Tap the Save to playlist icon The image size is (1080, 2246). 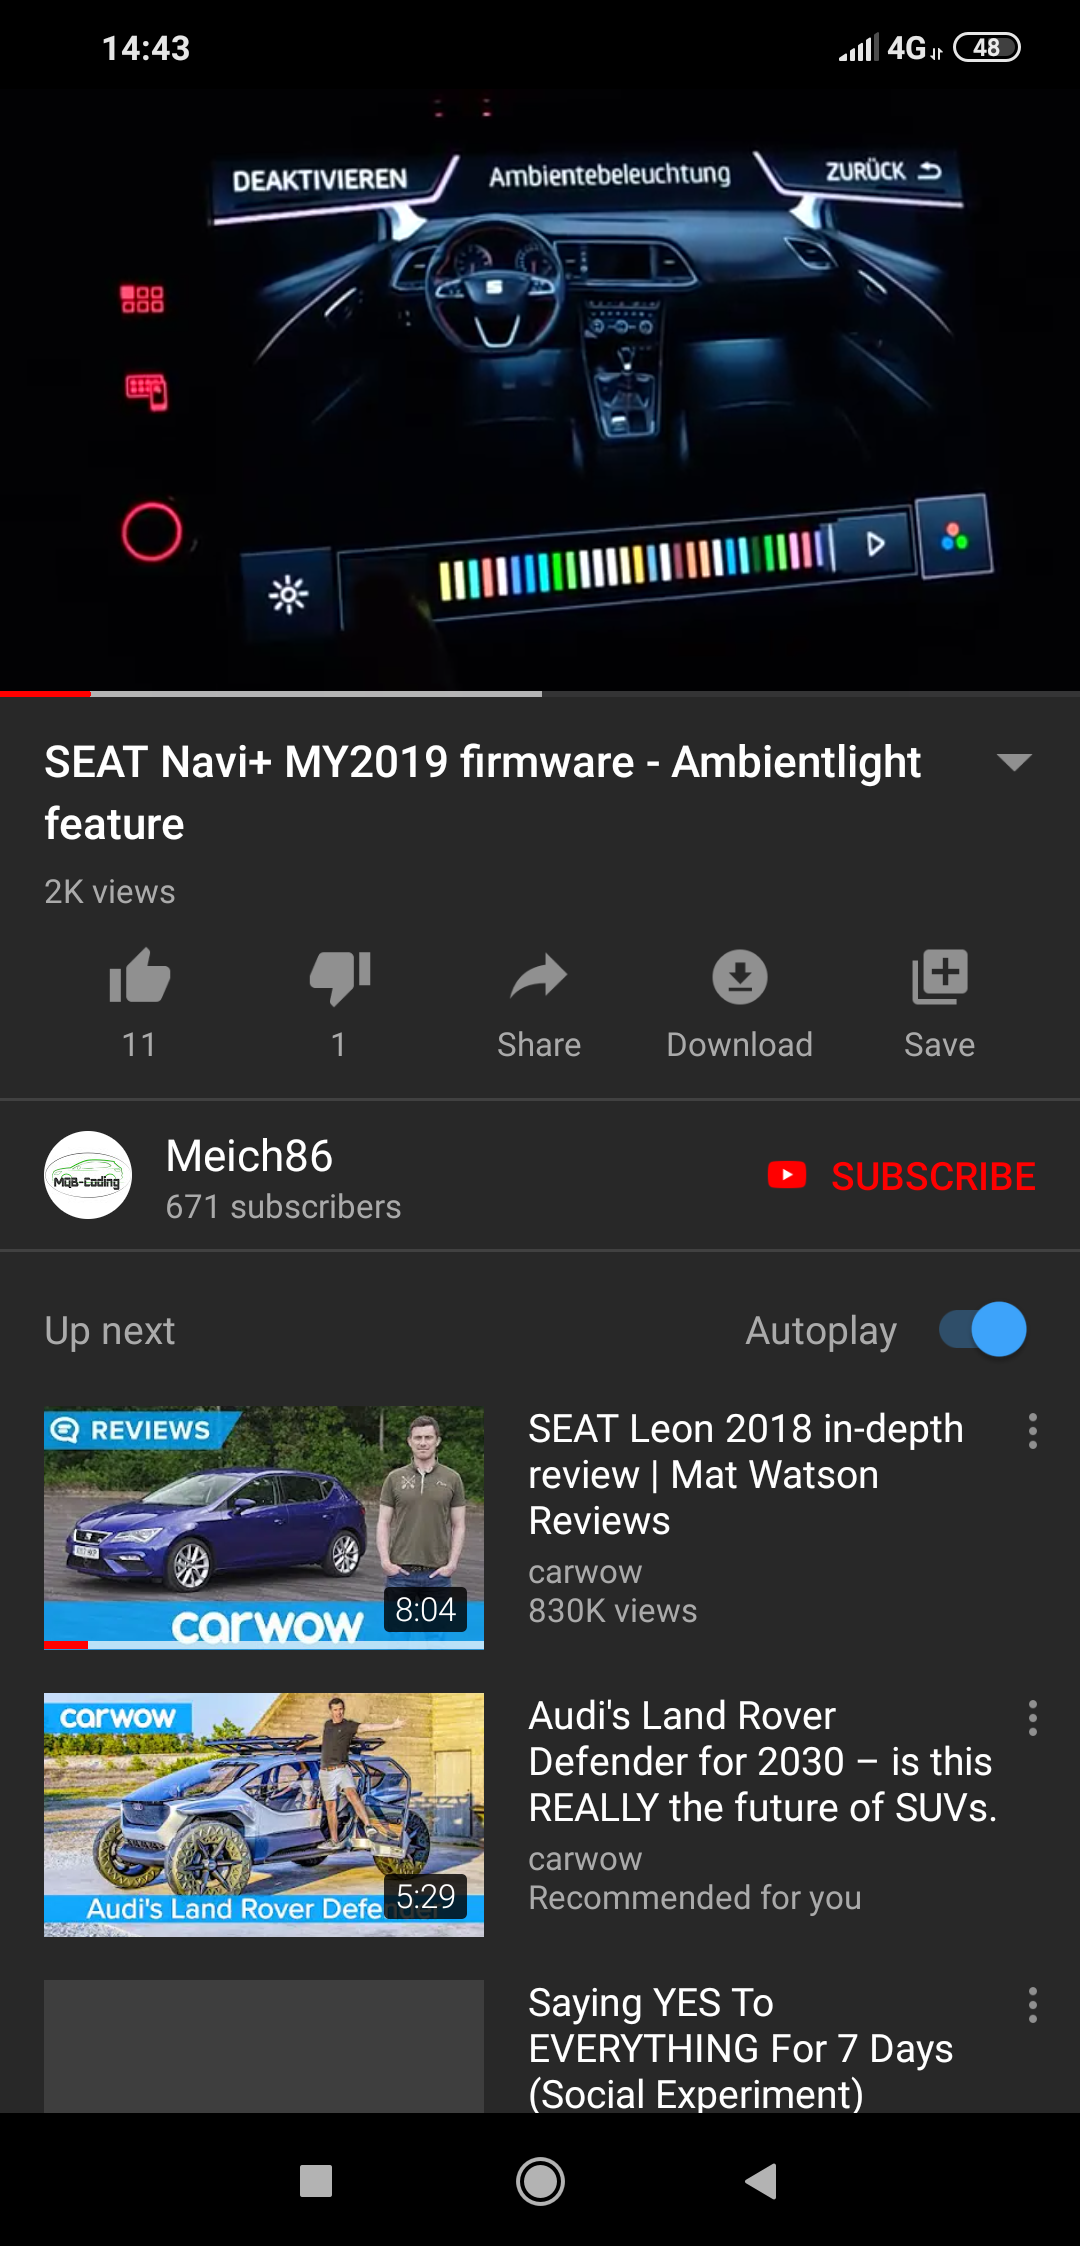tap(940, 977)
